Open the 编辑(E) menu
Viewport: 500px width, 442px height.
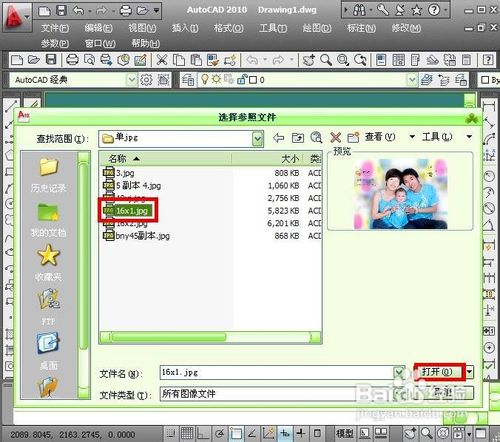click(98, 28)
